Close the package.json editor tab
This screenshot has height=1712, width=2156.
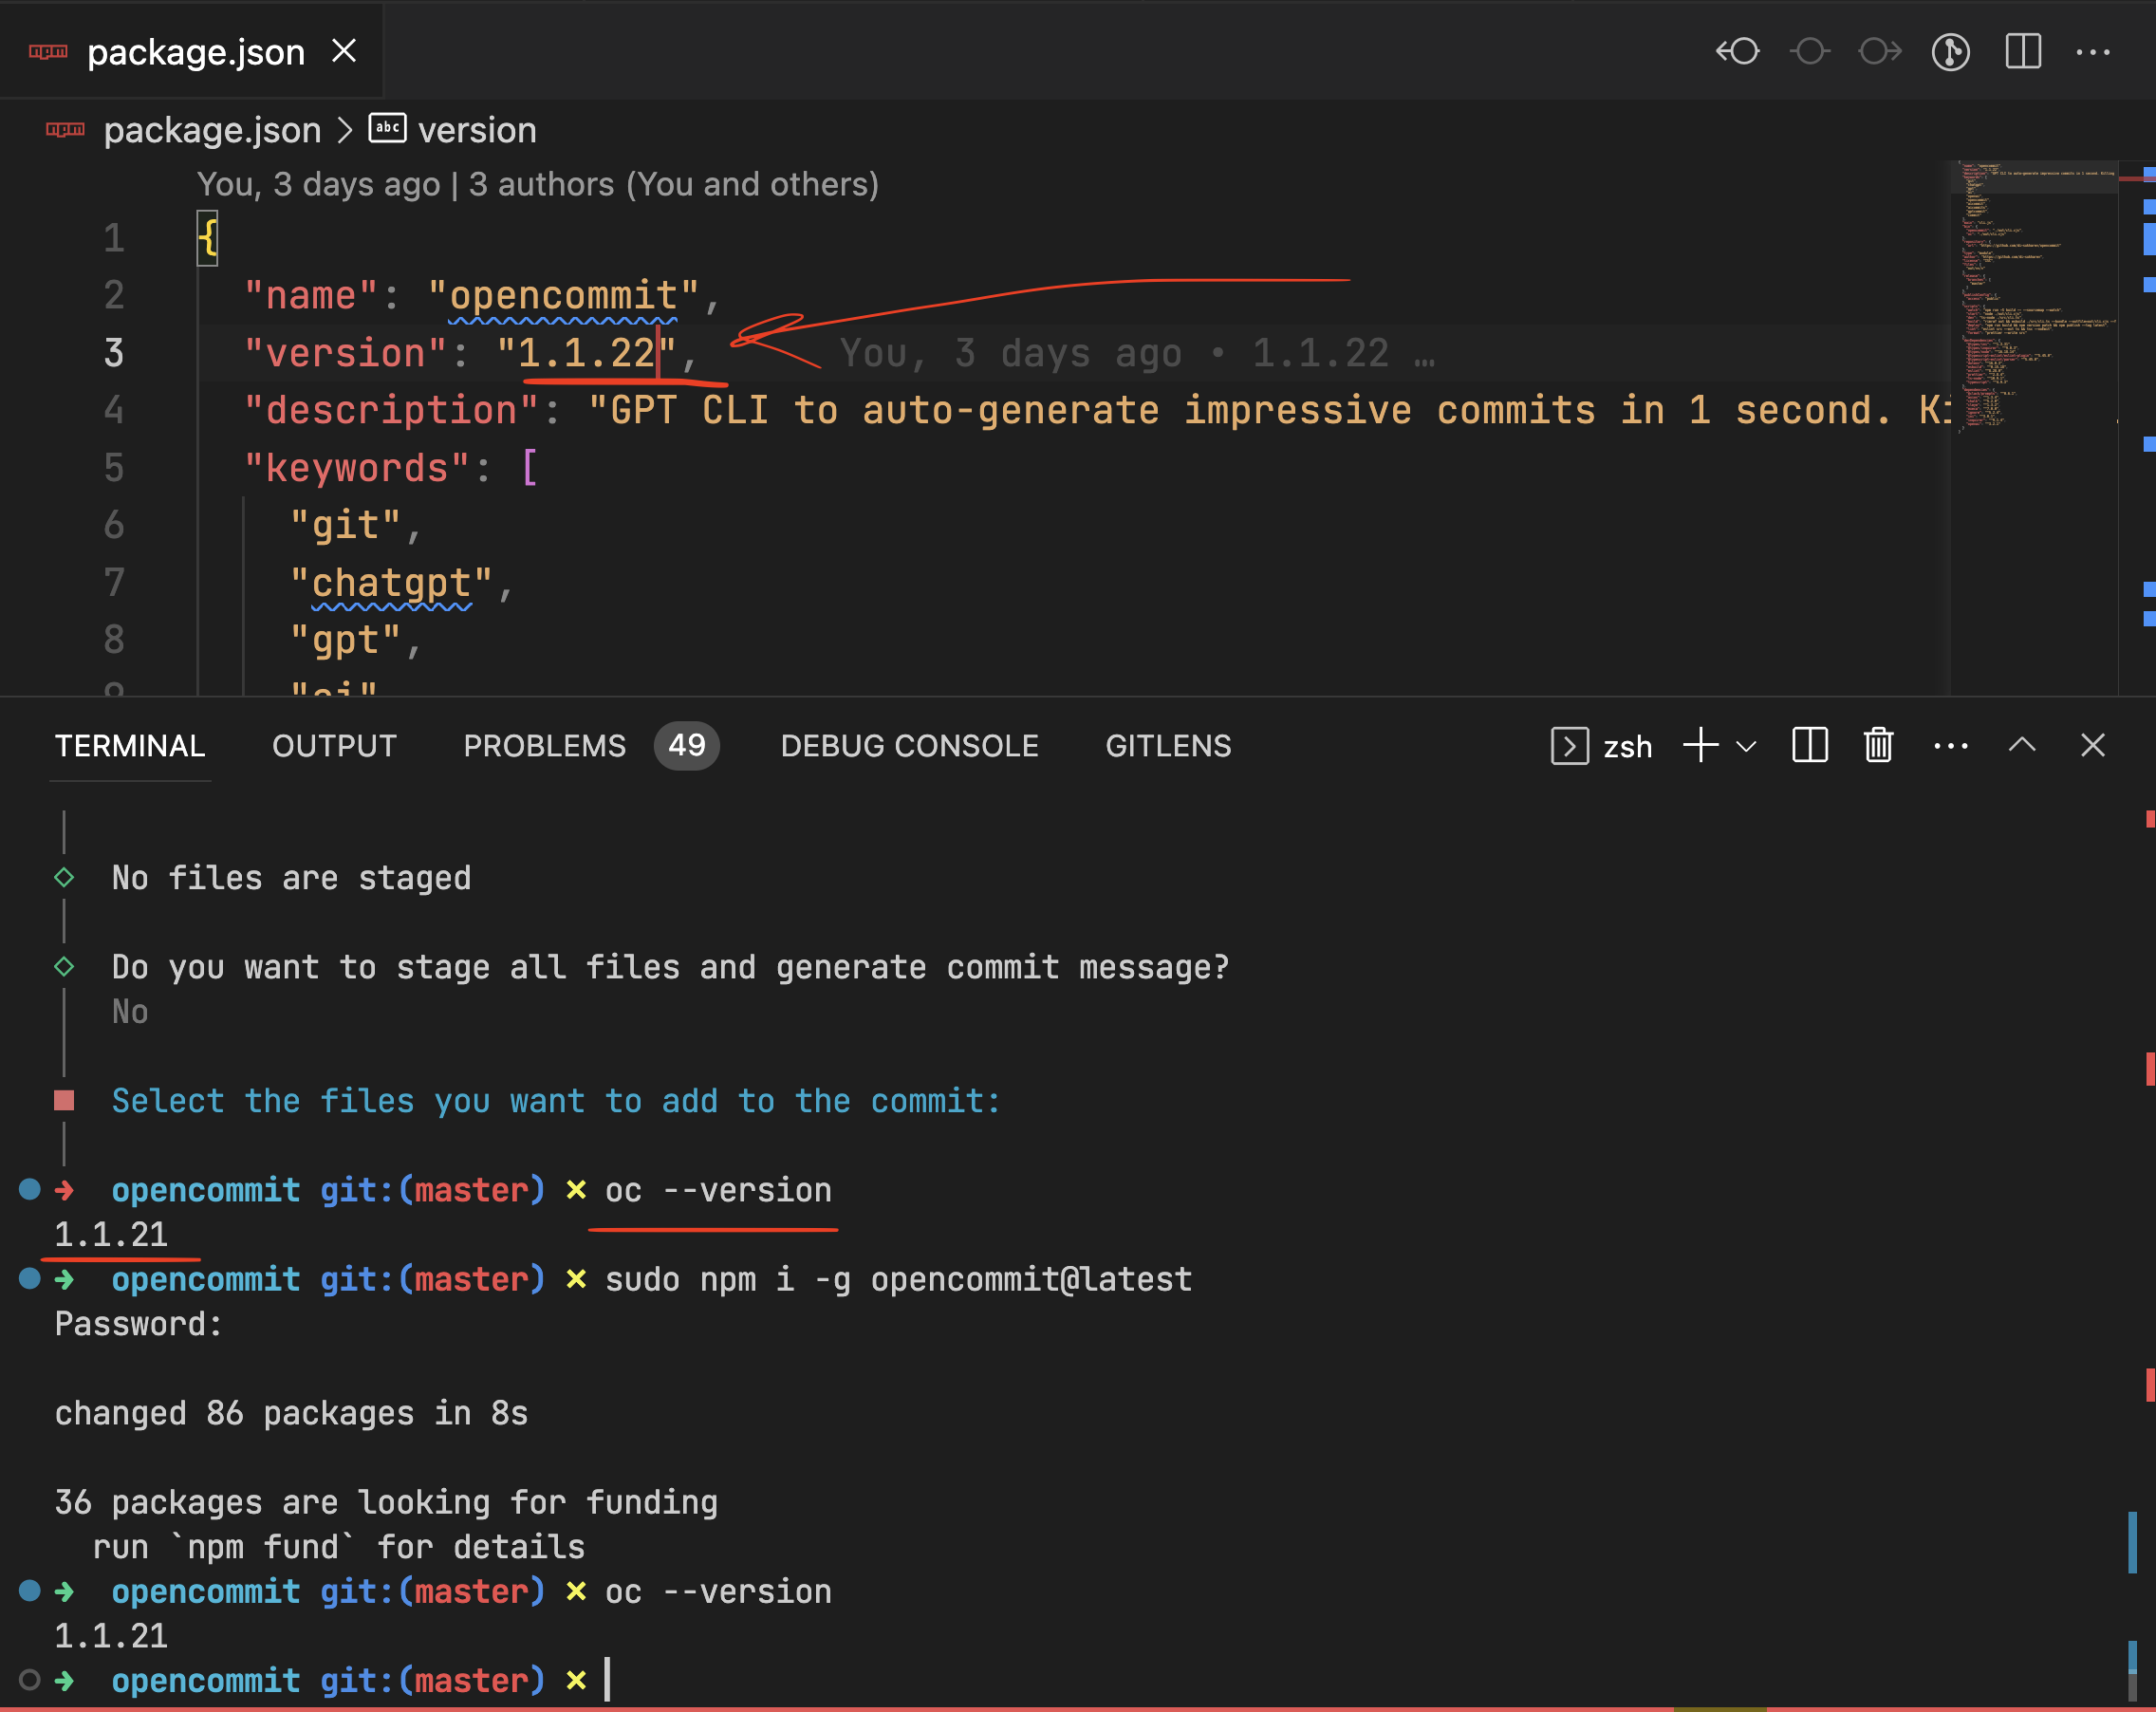pyautogui.click(x=344, y=51)
